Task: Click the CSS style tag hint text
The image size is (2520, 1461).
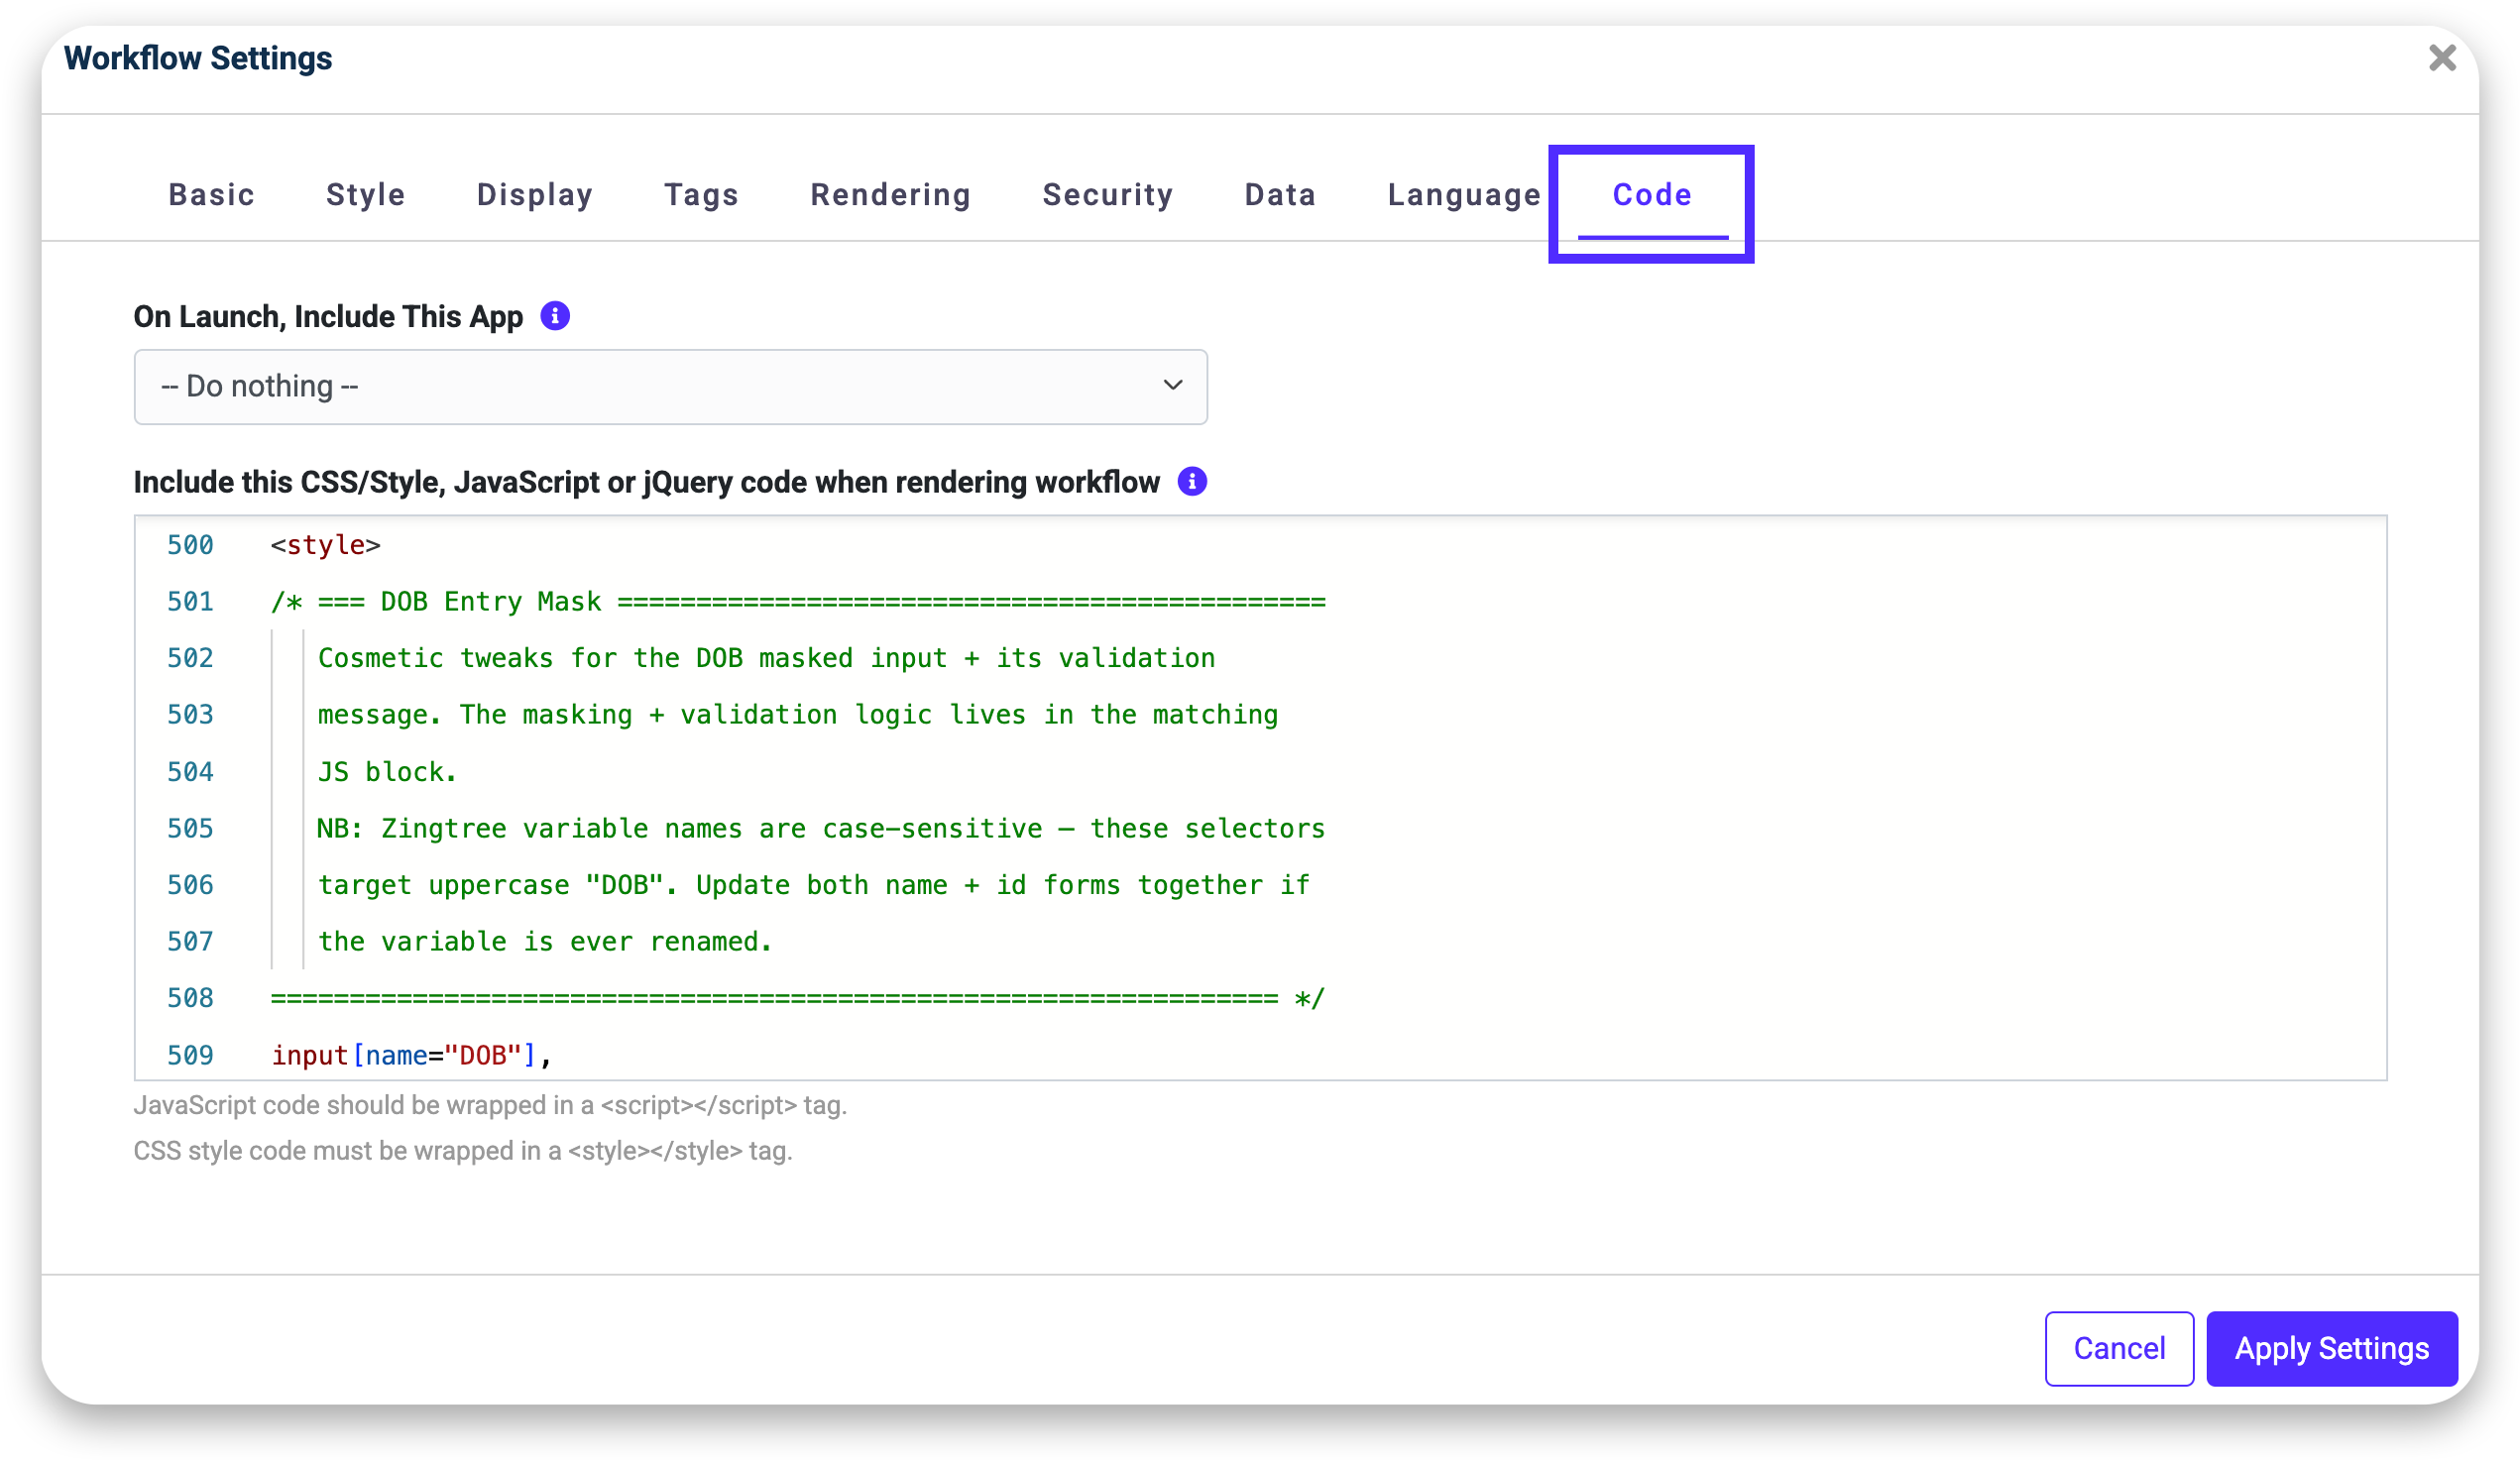Action: 463,1151
